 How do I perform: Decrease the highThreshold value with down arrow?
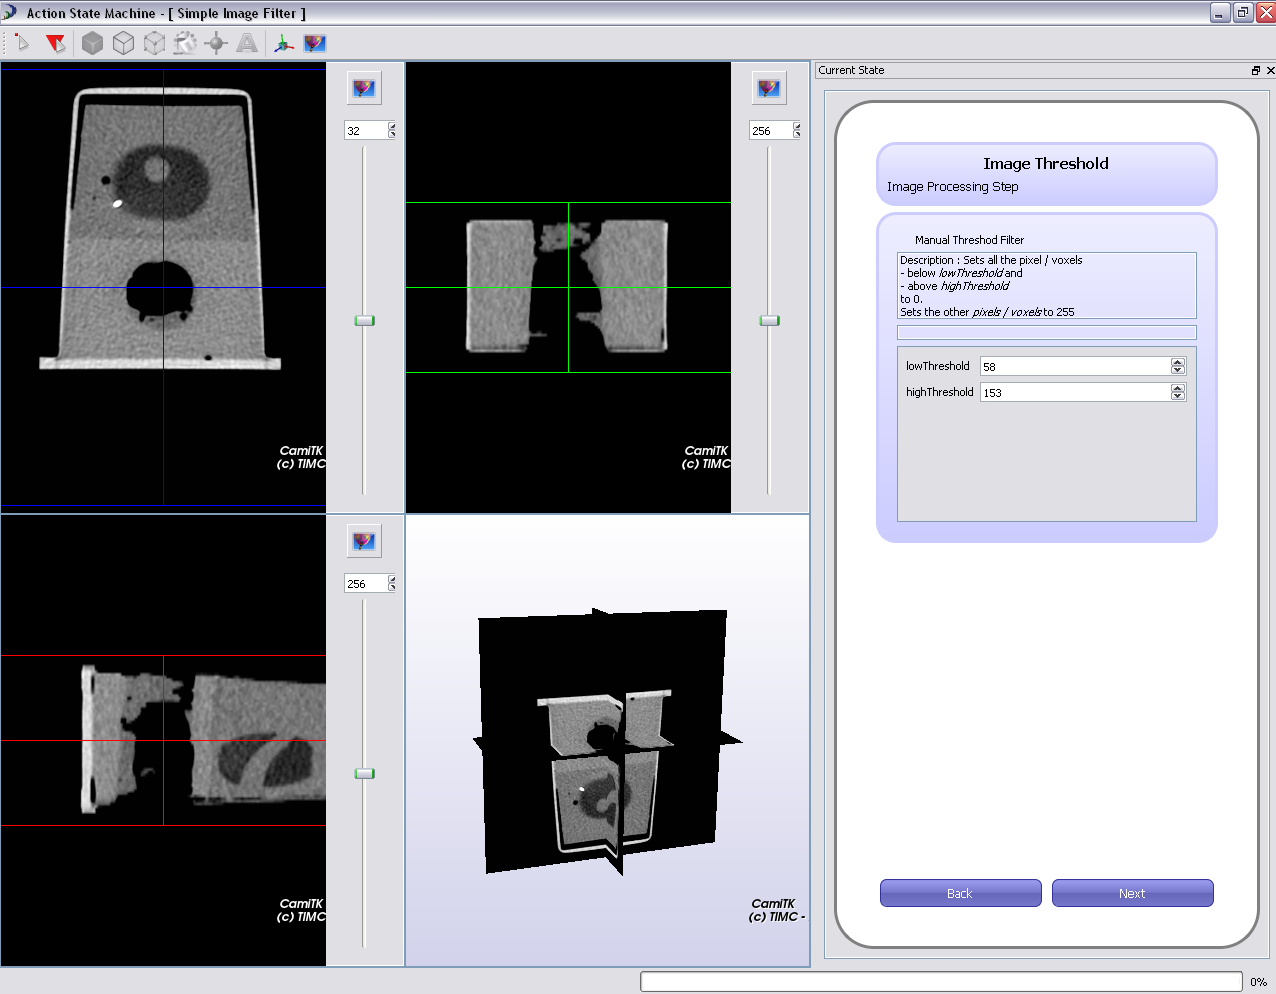[x=1178, y=397]
